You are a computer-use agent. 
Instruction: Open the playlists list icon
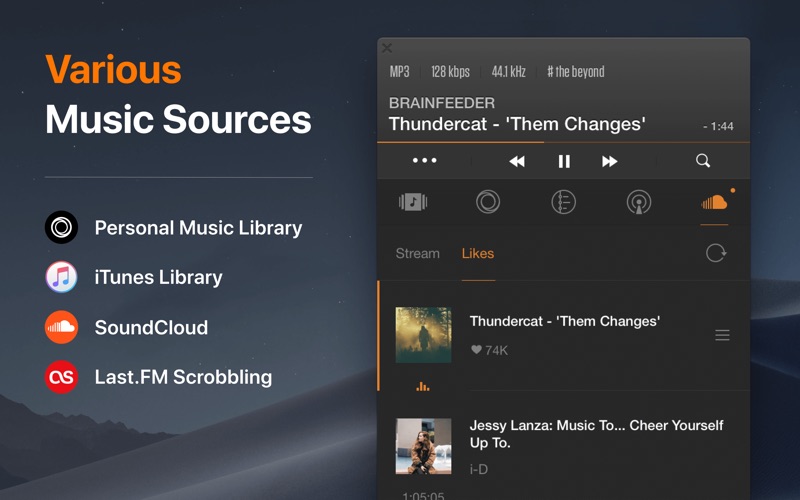click(563, 202)
